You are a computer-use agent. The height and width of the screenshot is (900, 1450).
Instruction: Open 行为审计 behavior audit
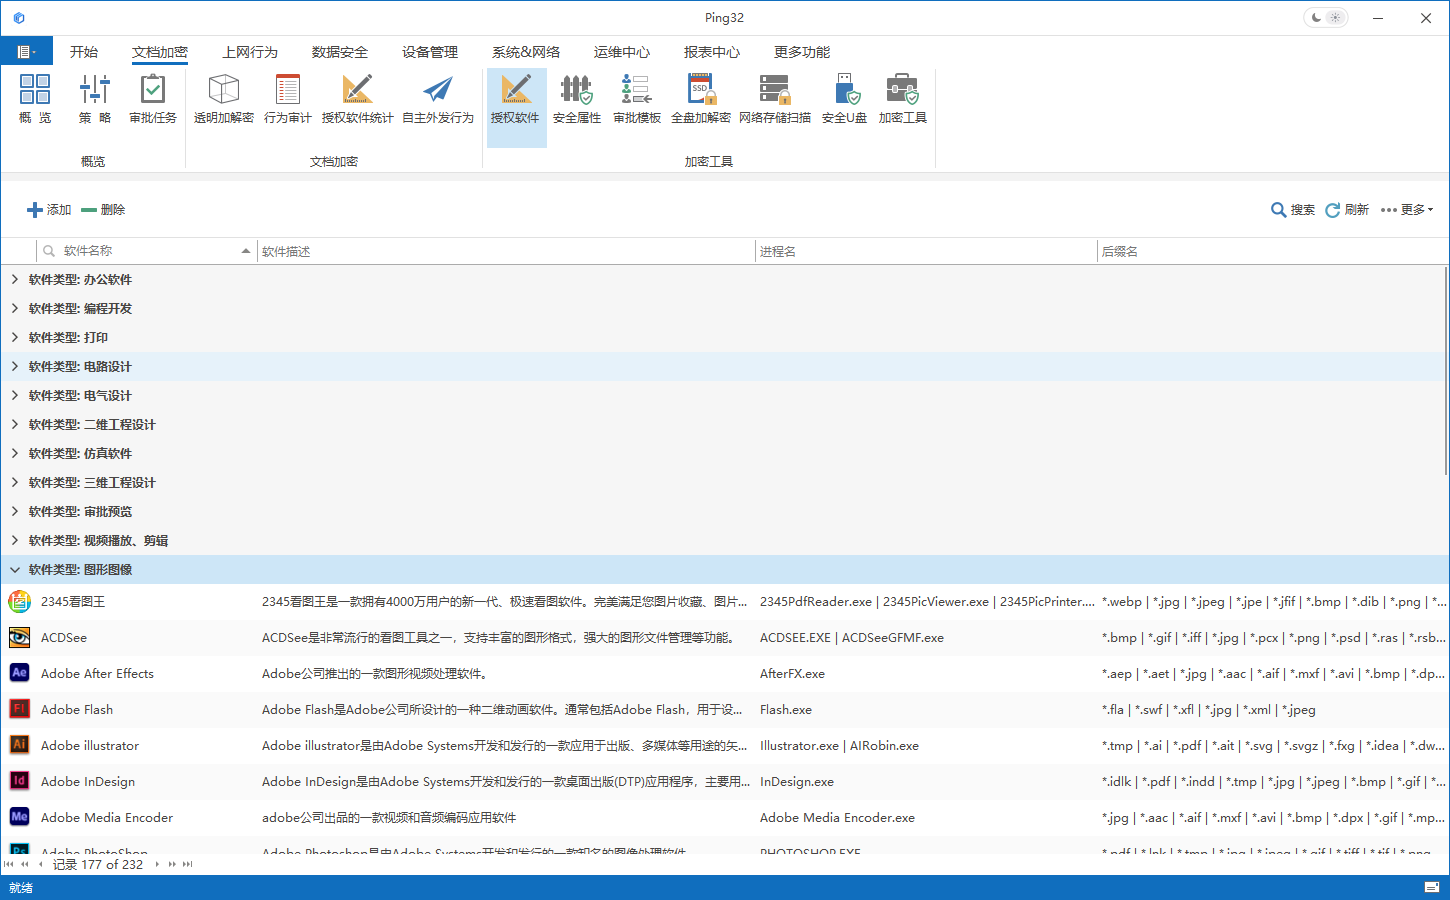(x=288, y=99)
